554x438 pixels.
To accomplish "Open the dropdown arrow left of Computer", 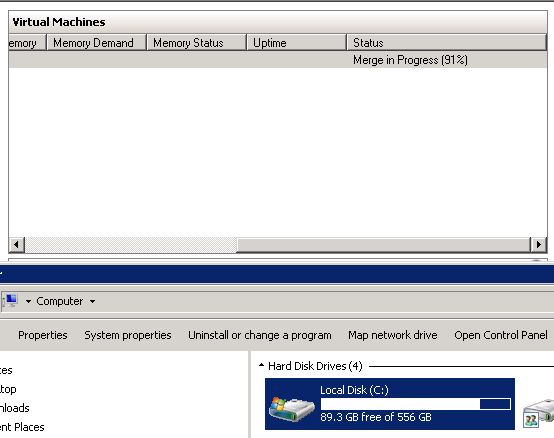I will click(28, 301).
